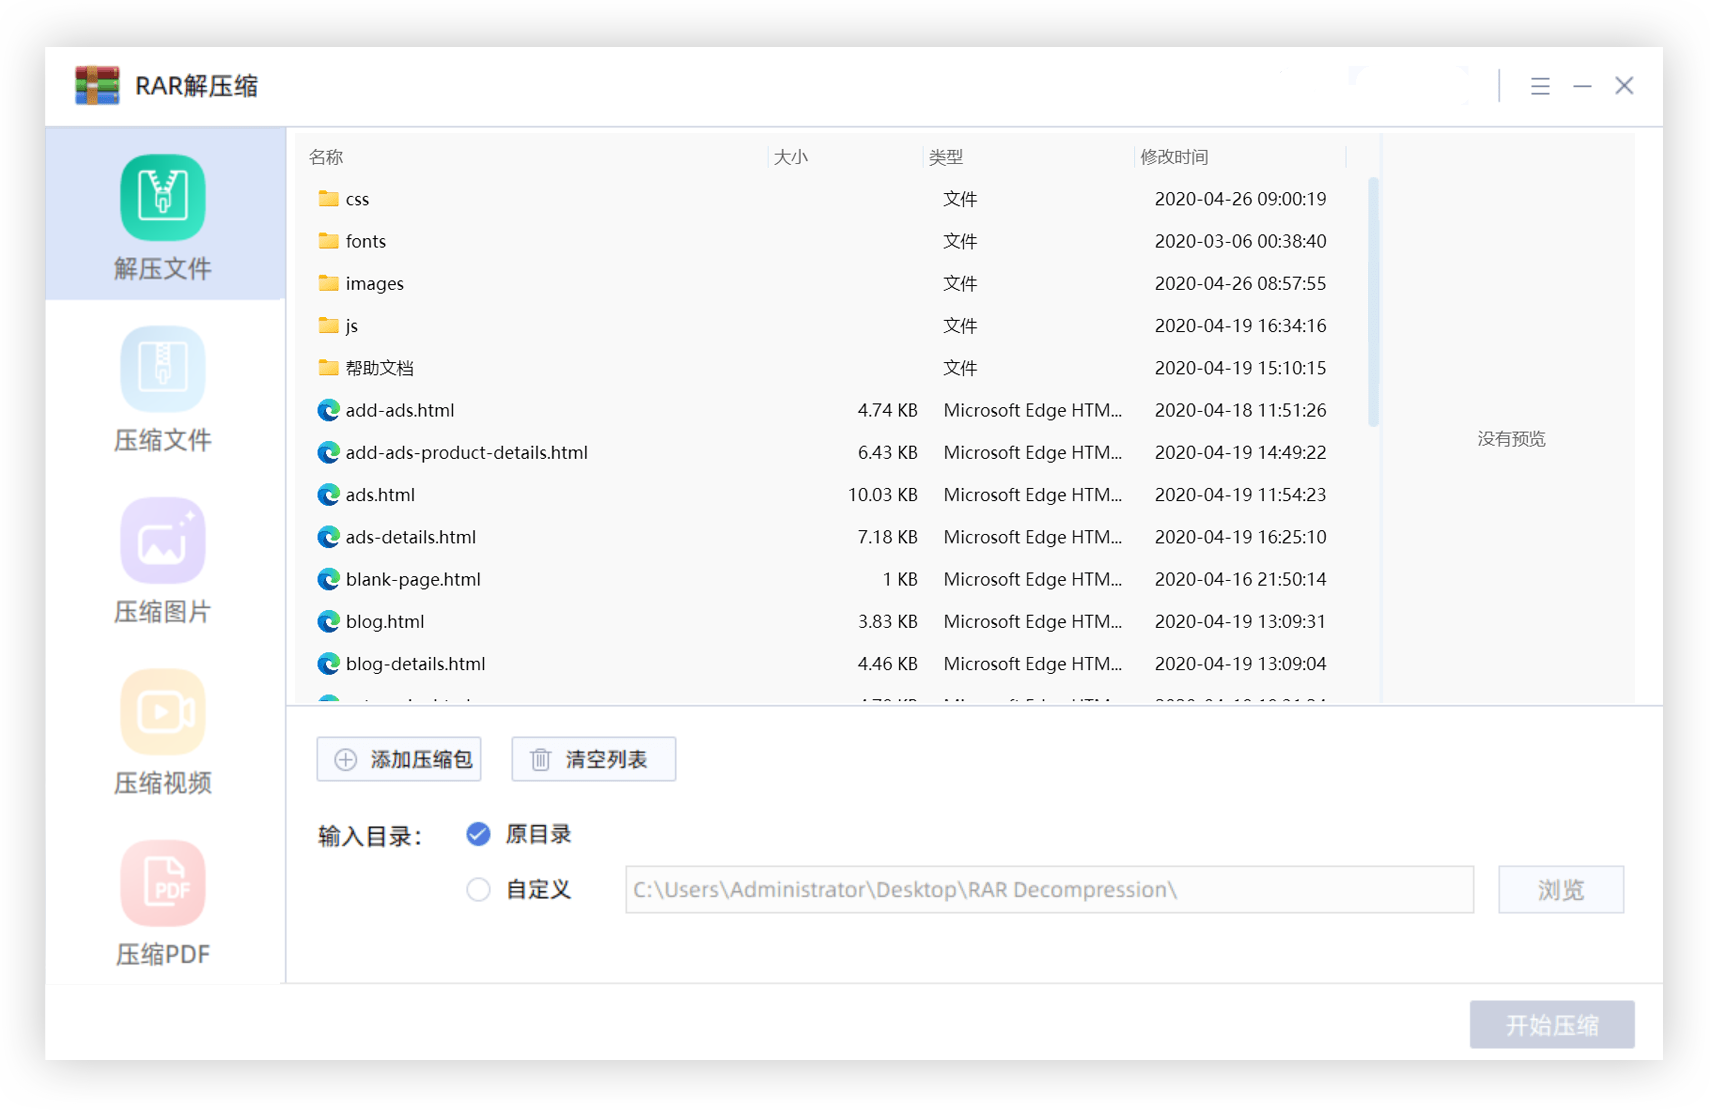Open the 压缩视频 video compression tool
1710x1110 pixels.
click(163, 731)
